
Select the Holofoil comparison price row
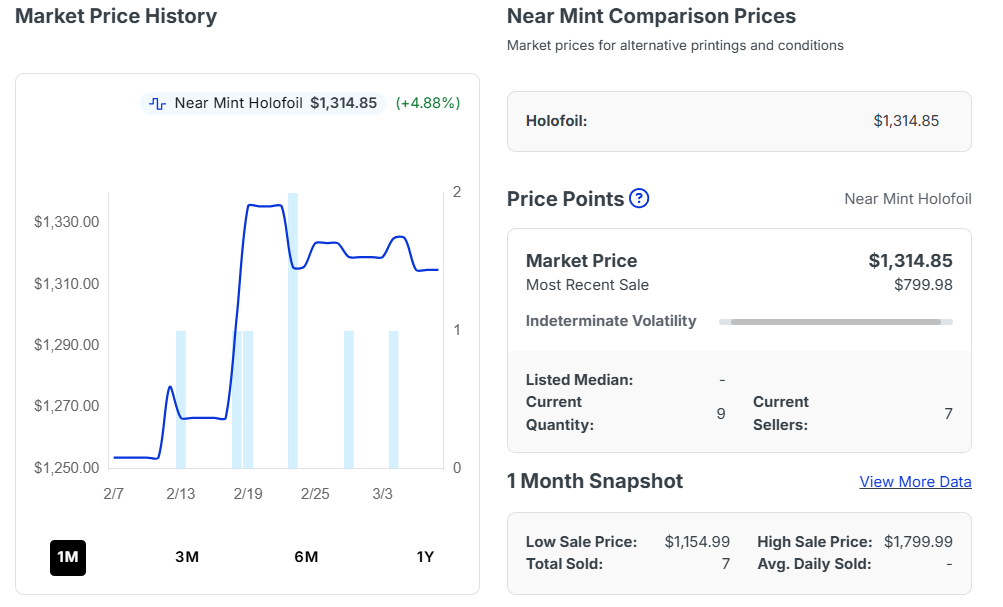(739, 121)
